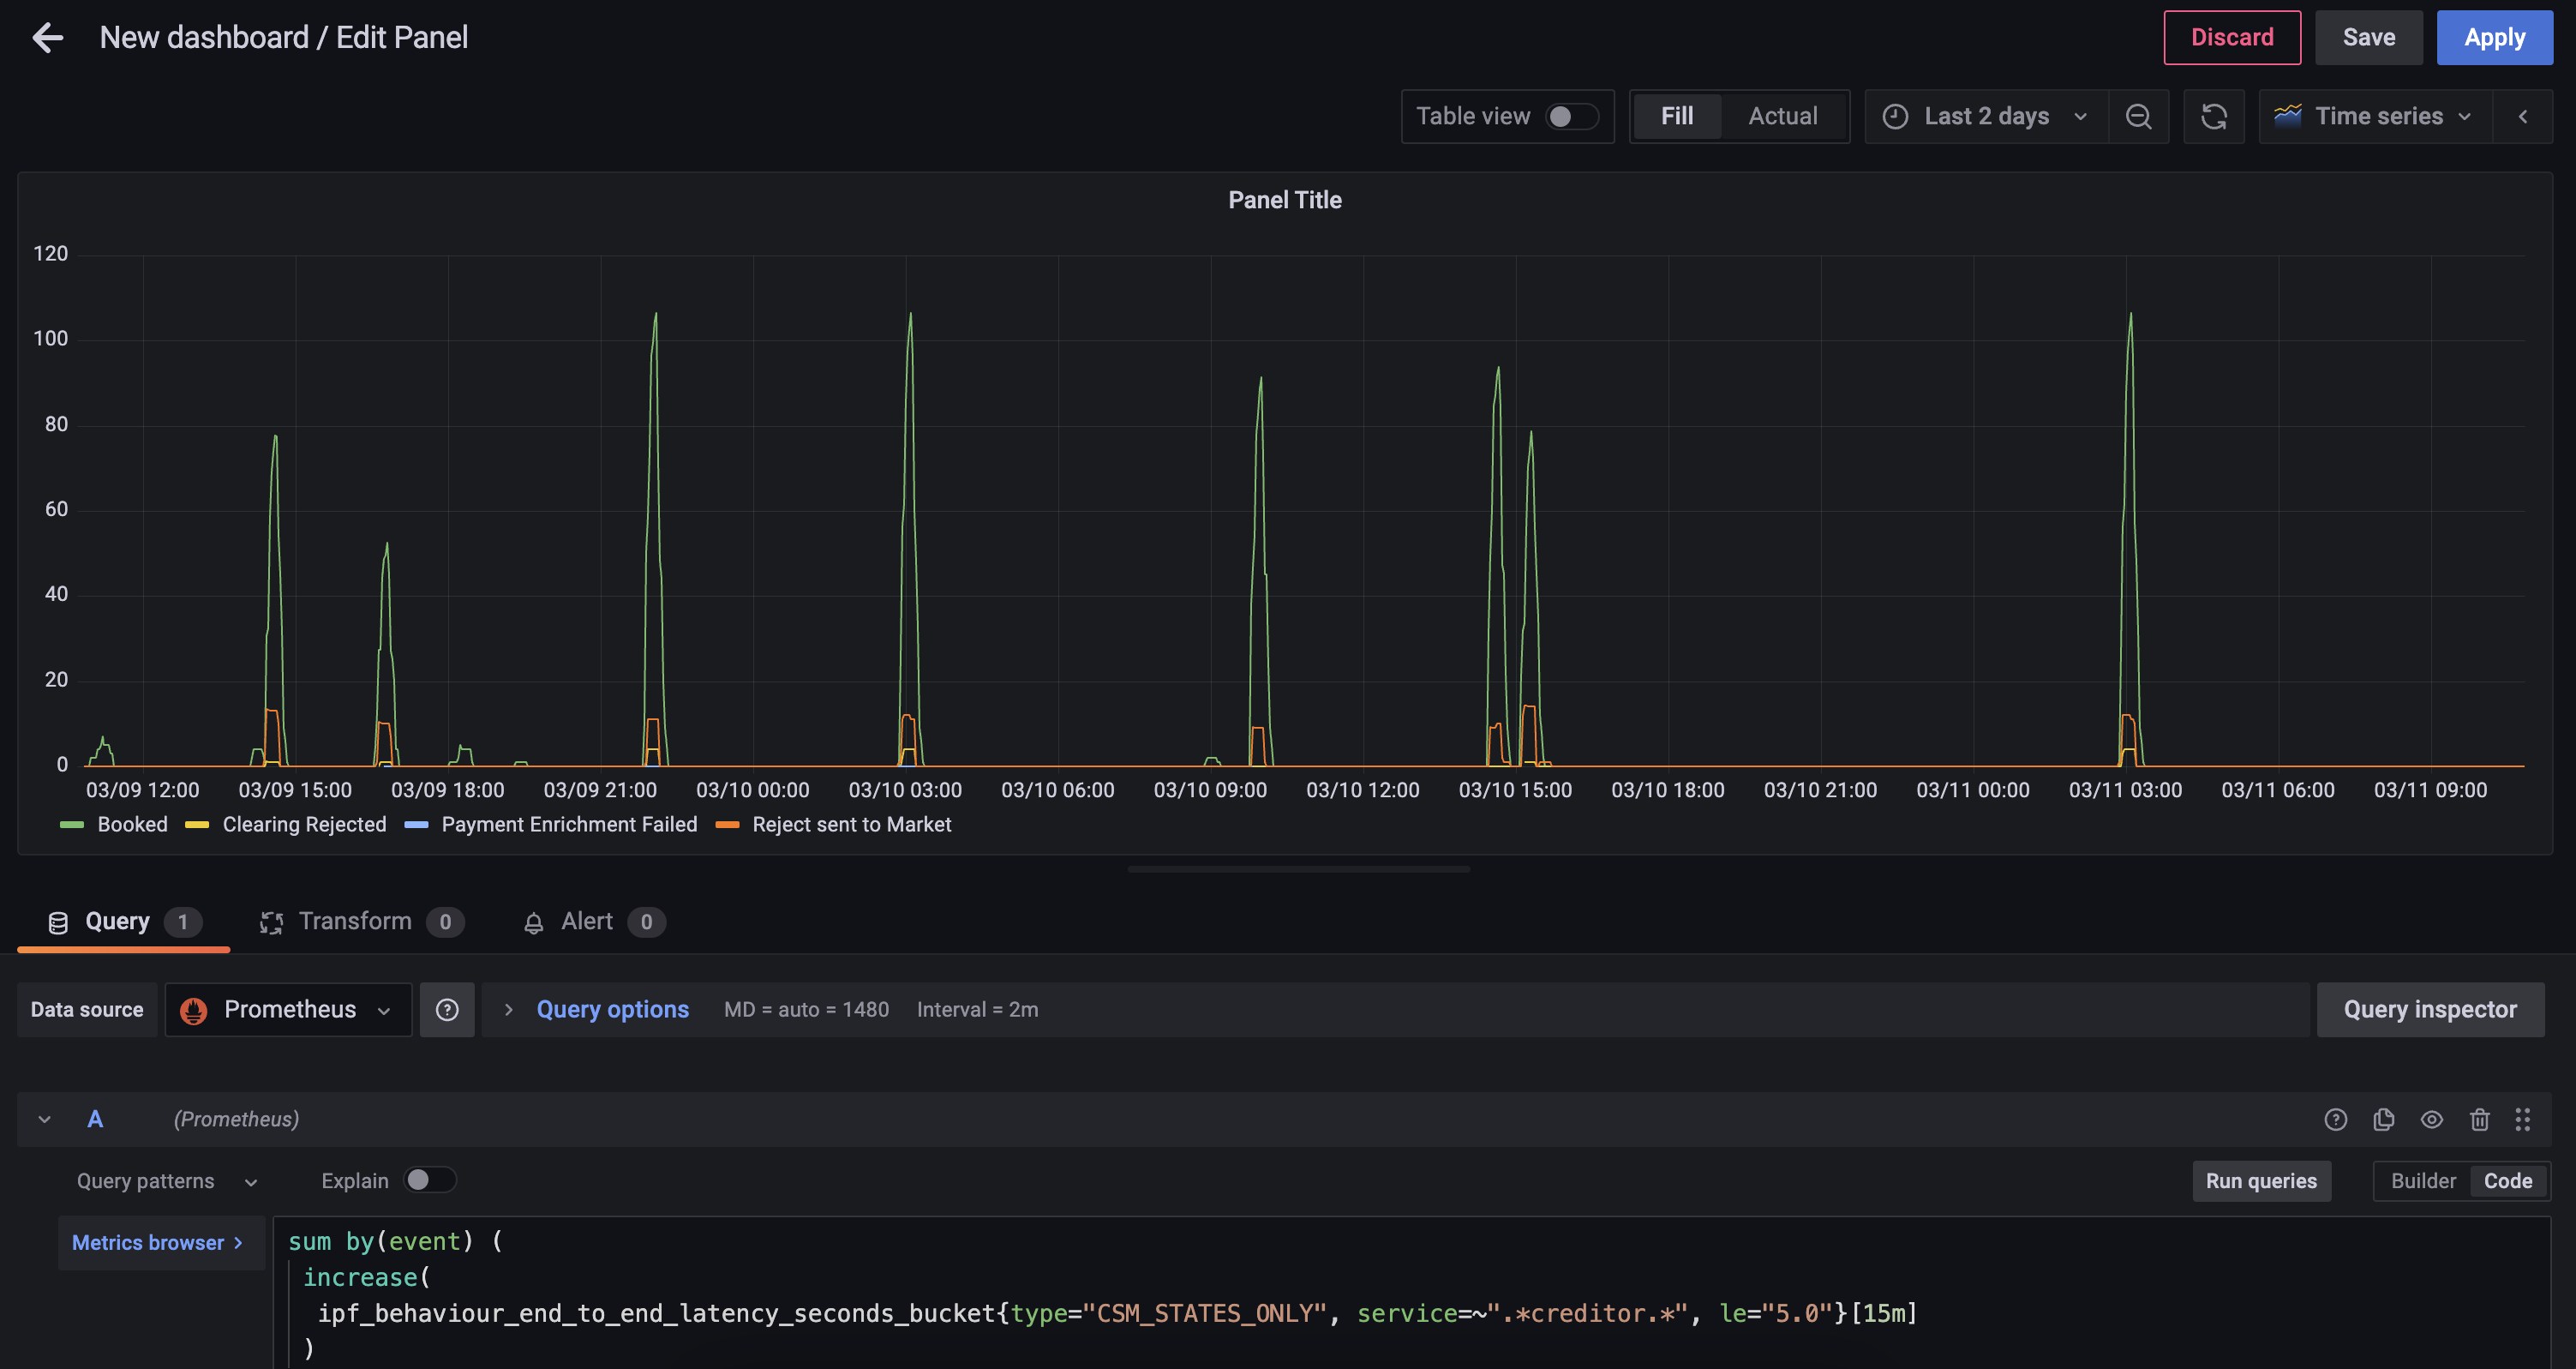Click the Booked legend color swatch
Screen dimensions: 2576x1369
click(72, 825)
